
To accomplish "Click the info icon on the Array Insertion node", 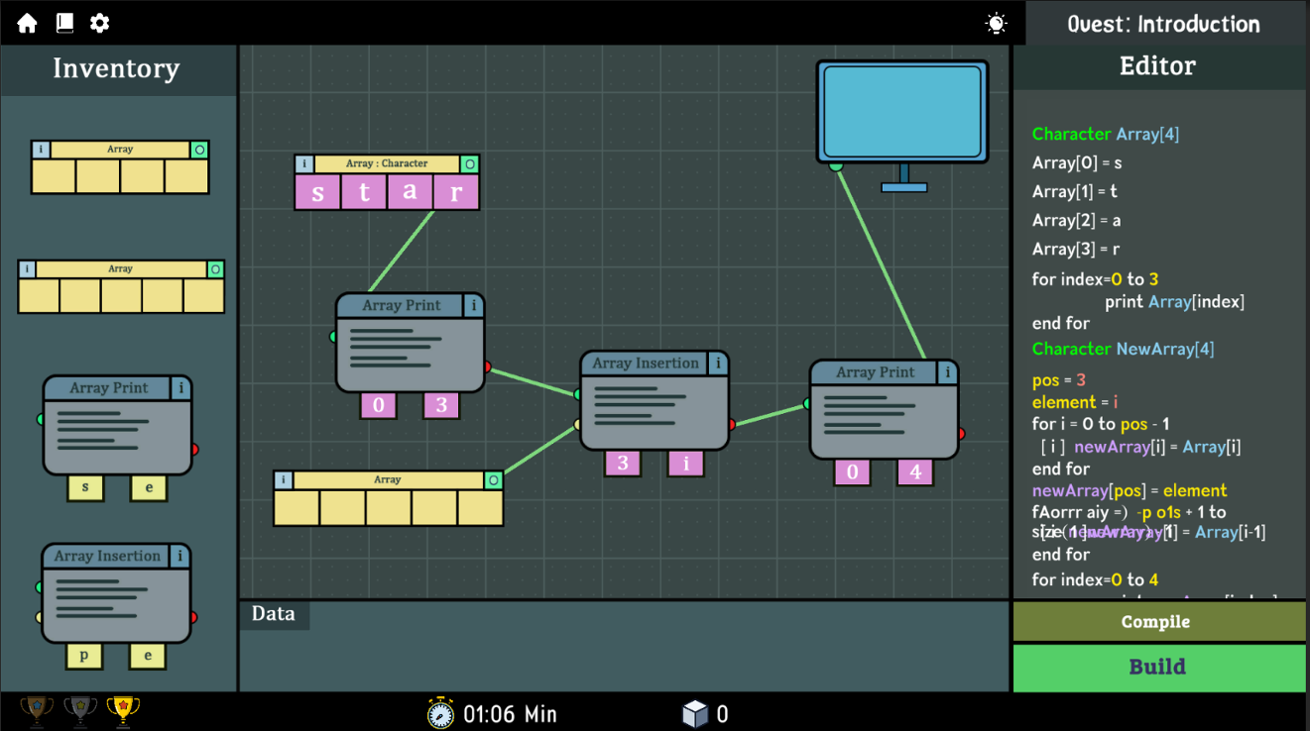I will pyautogui.click(x=718, y=363).
